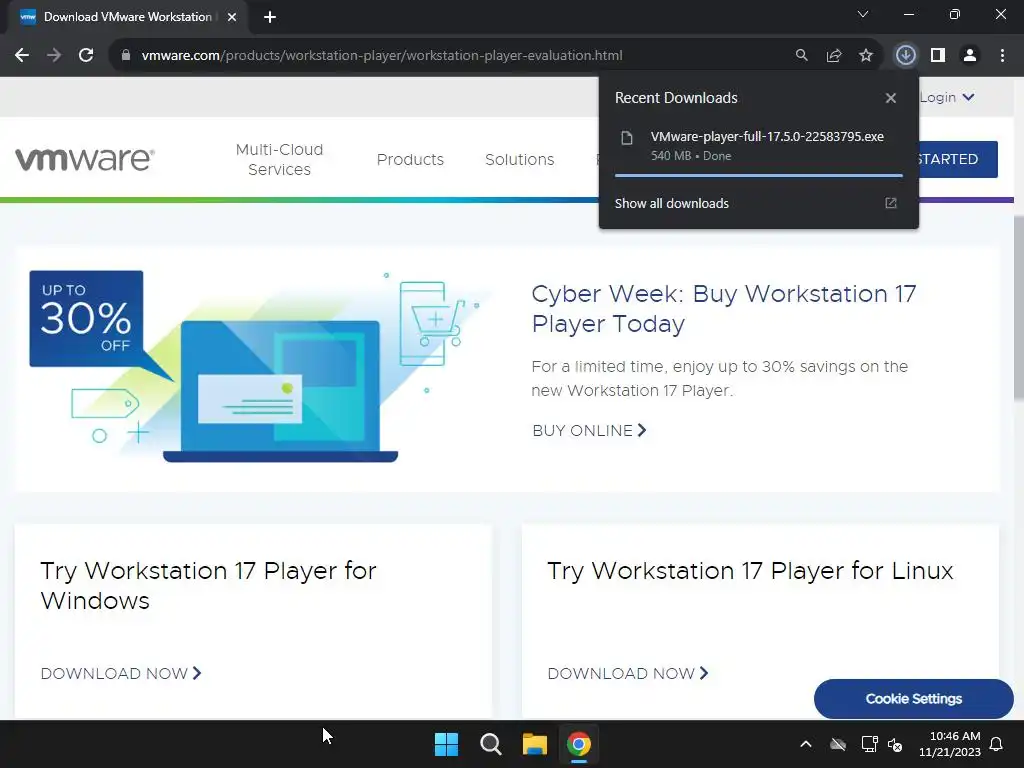Share this page using the share icon
This screenshot has height=768, width=1024.
834,56
